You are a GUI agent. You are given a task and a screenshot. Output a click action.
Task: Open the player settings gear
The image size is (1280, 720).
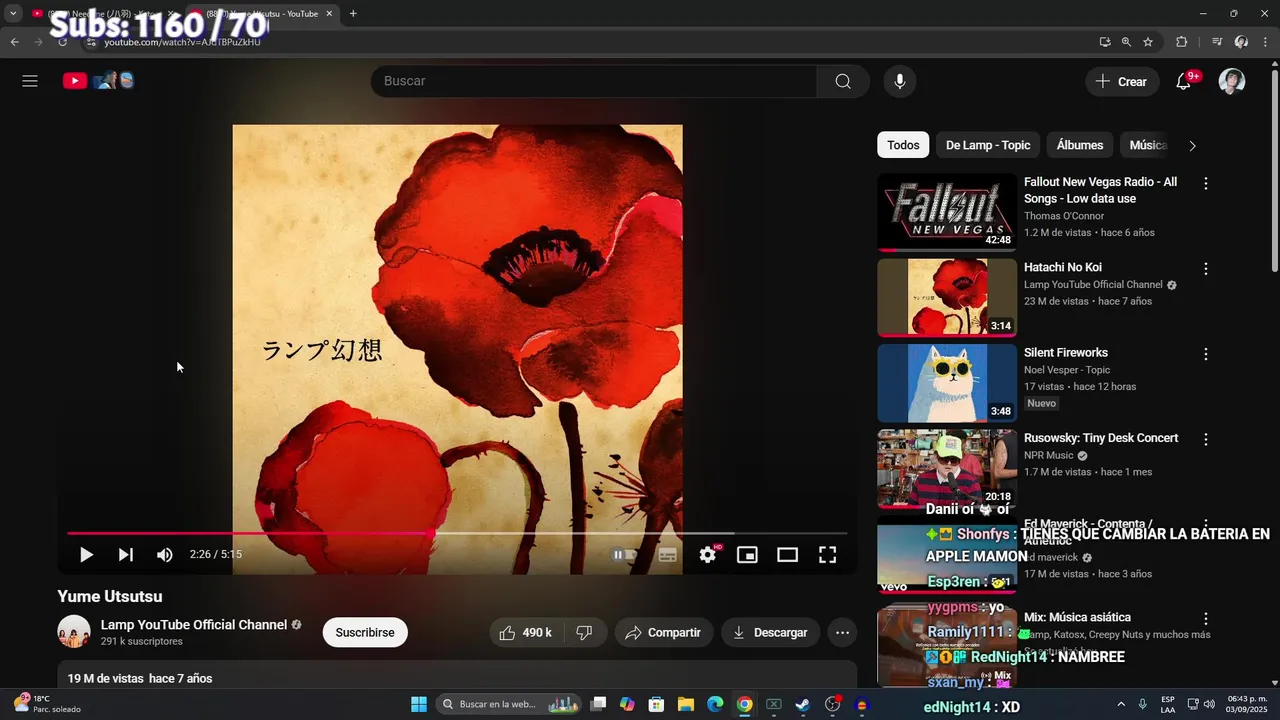(708, 554)
